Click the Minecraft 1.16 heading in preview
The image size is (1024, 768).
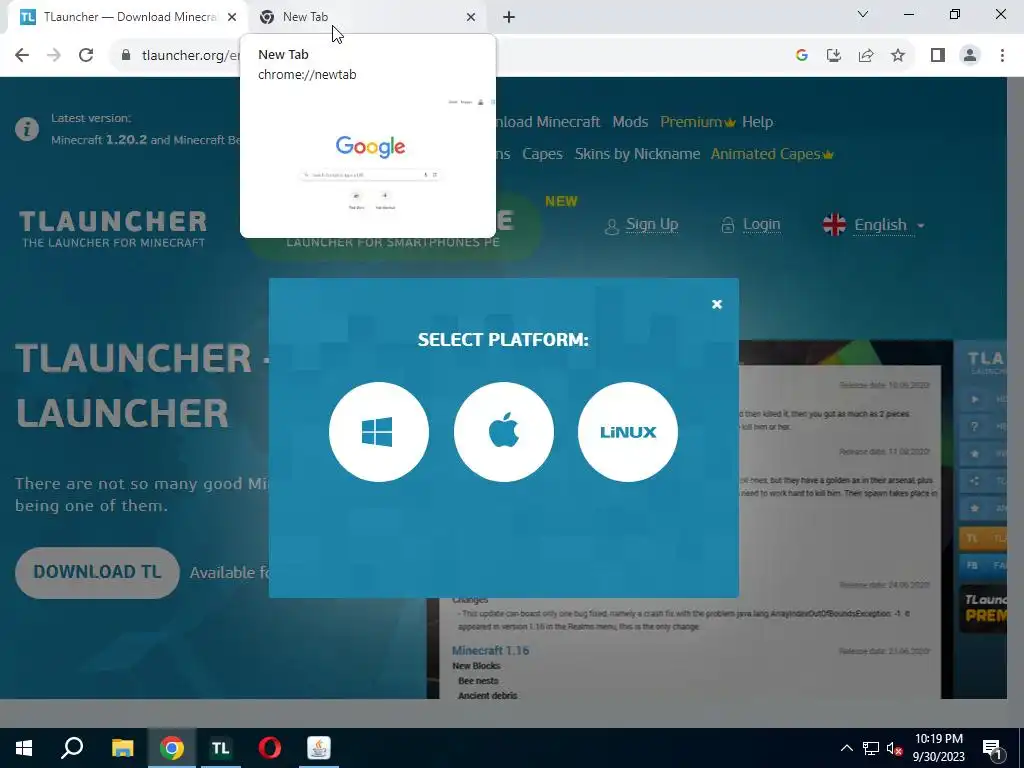point(490,650)
